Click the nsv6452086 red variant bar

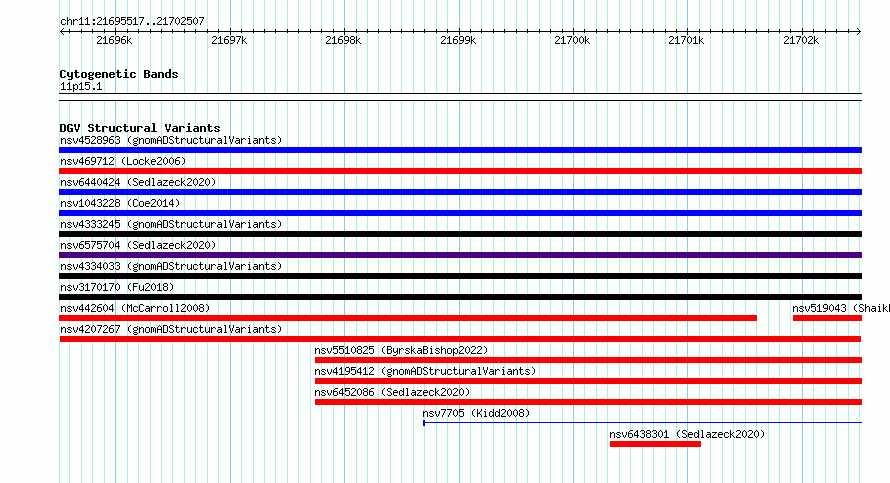589,402
